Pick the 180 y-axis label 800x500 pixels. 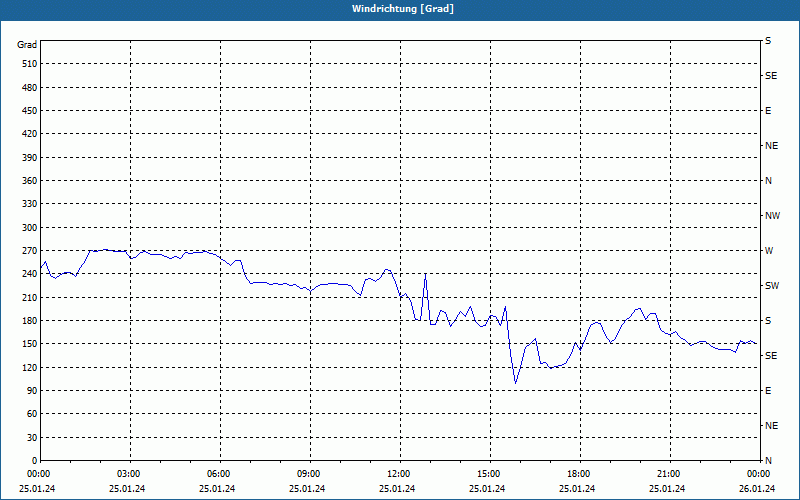pos(30,321)
